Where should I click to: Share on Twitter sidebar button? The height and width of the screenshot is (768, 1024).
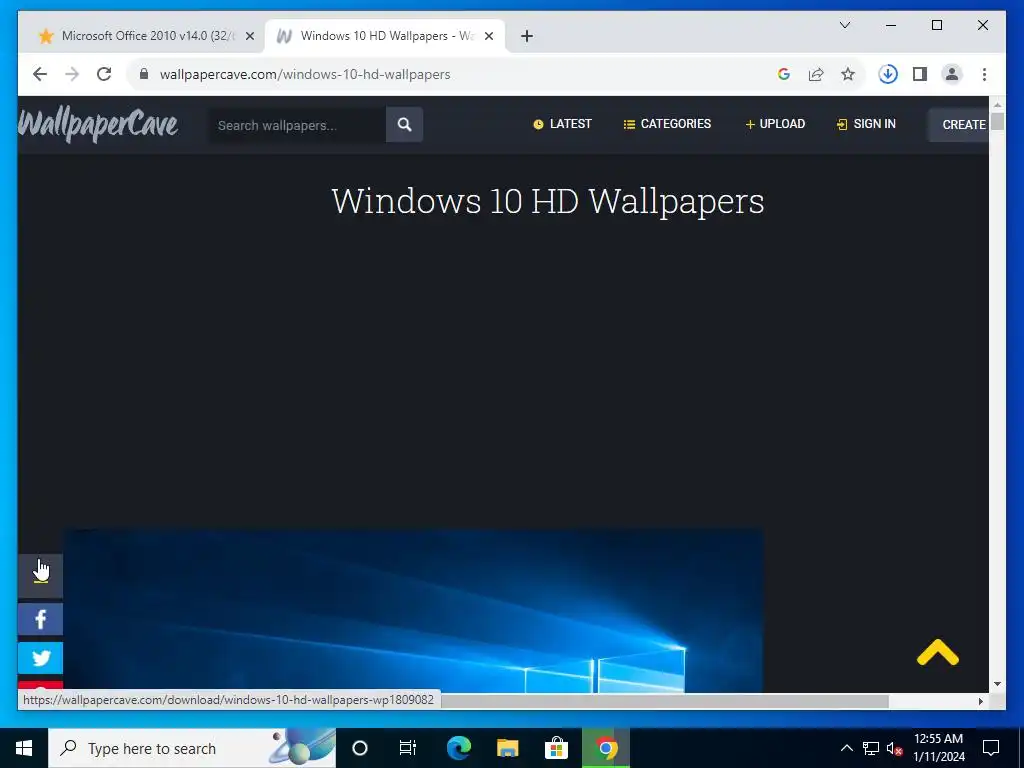(40, 658)
